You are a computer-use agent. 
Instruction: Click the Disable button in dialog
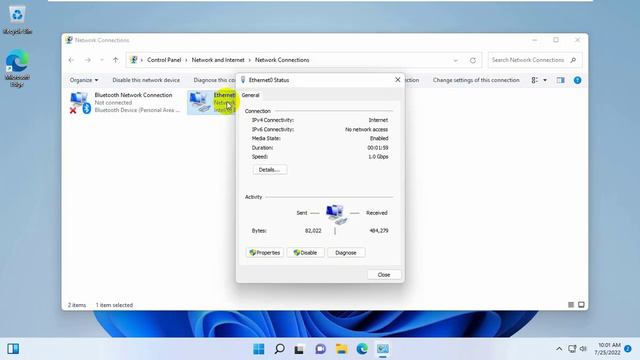[305, 253]
